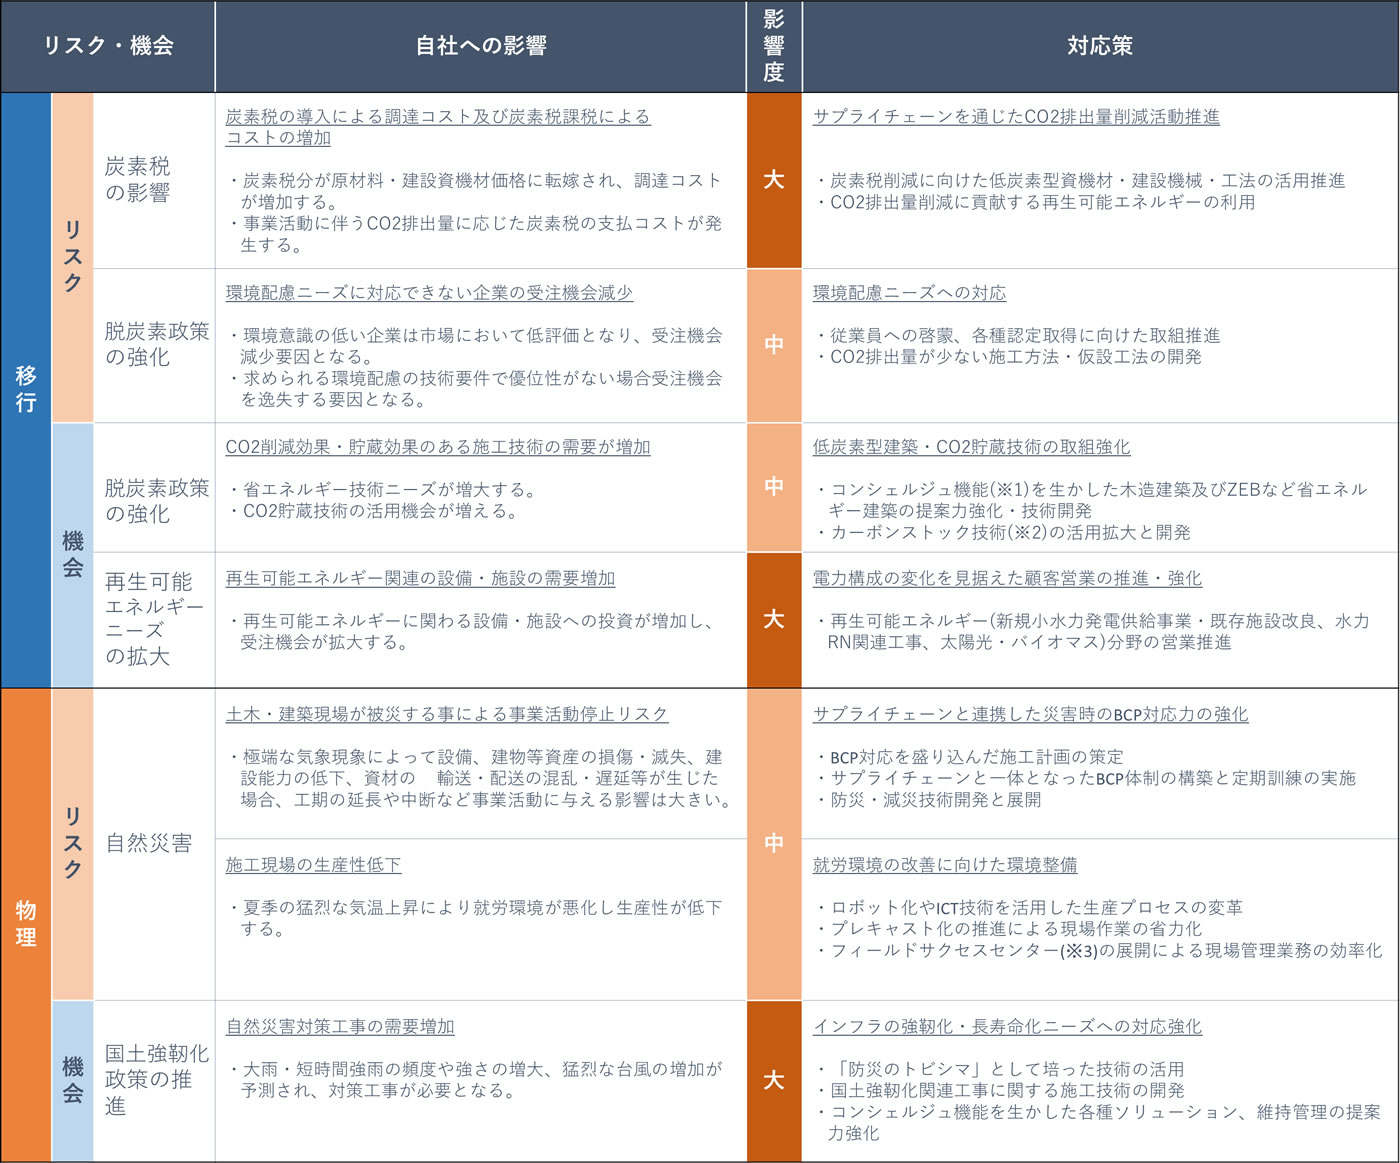This screenshot has height=1163, width=1400.
Task: Click heading インフラの強靭化・長寿命化ニーズへの対応強化
Action: click(x=1007, y=1027)
